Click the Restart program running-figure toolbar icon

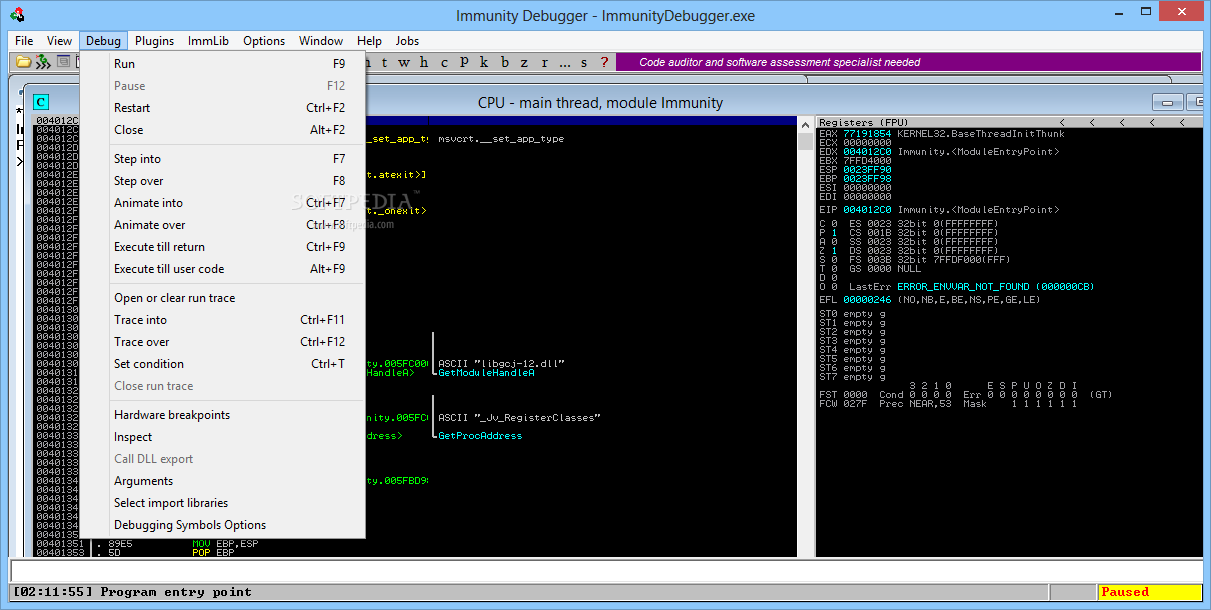(42, 62)
